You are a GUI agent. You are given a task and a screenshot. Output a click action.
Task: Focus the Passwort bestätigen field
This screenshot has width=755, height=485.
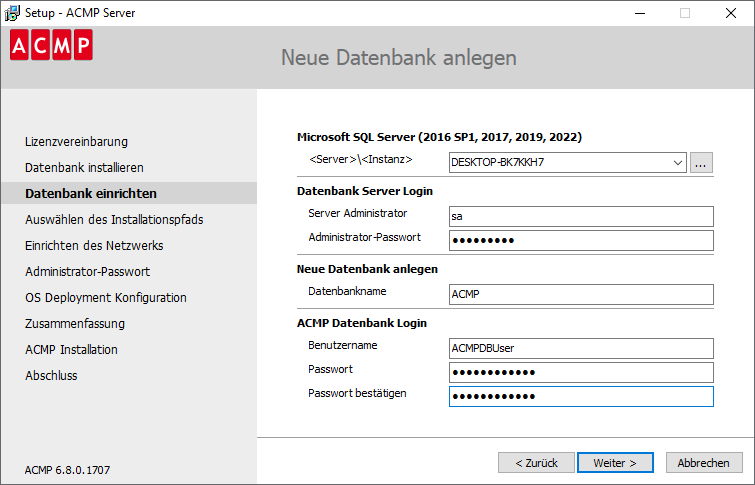pyautogui.click(x=581, y=397)
